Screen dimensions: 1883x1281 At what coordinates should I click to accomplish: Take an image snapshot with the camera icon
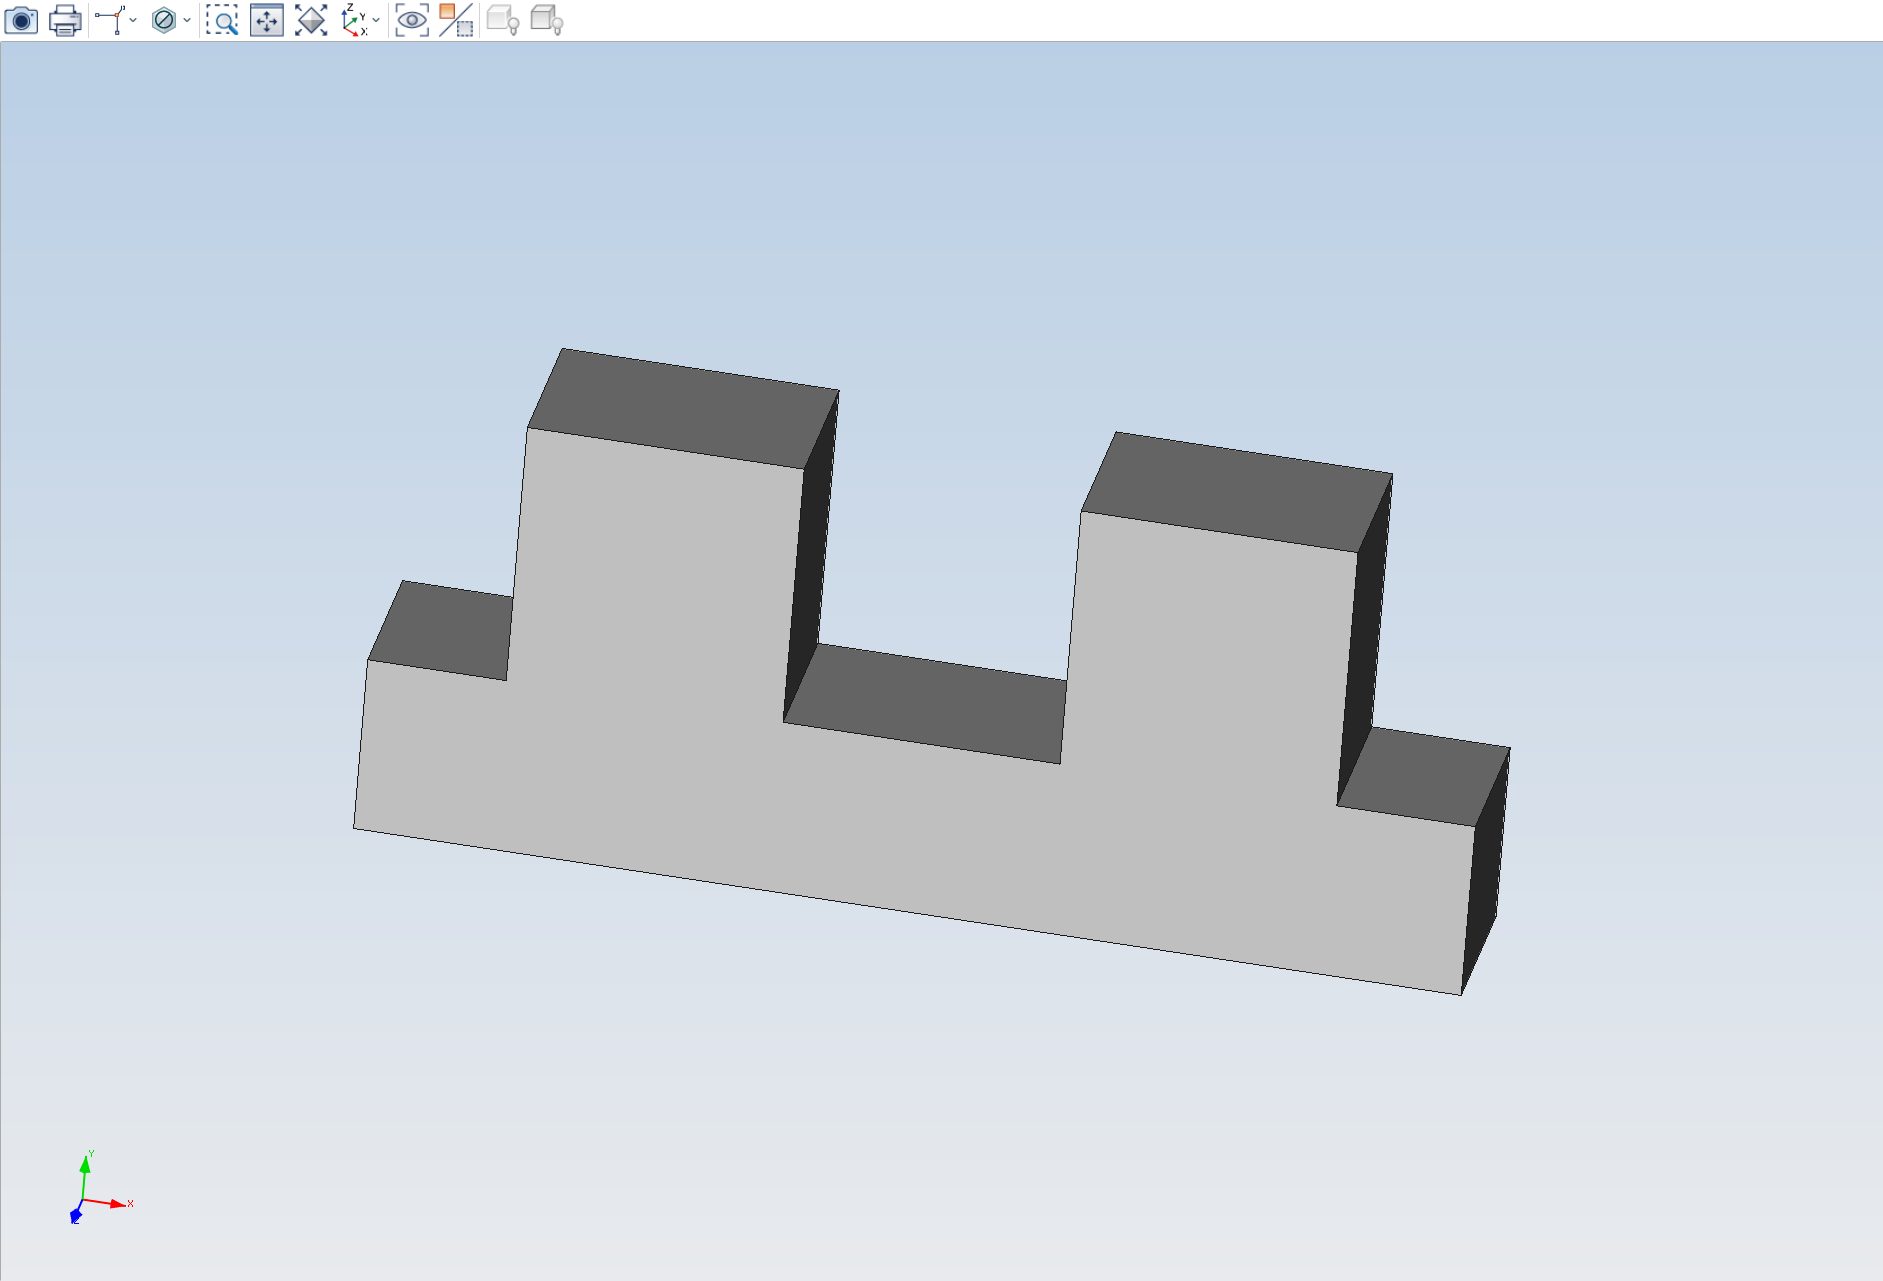click(x=21, y=20)
